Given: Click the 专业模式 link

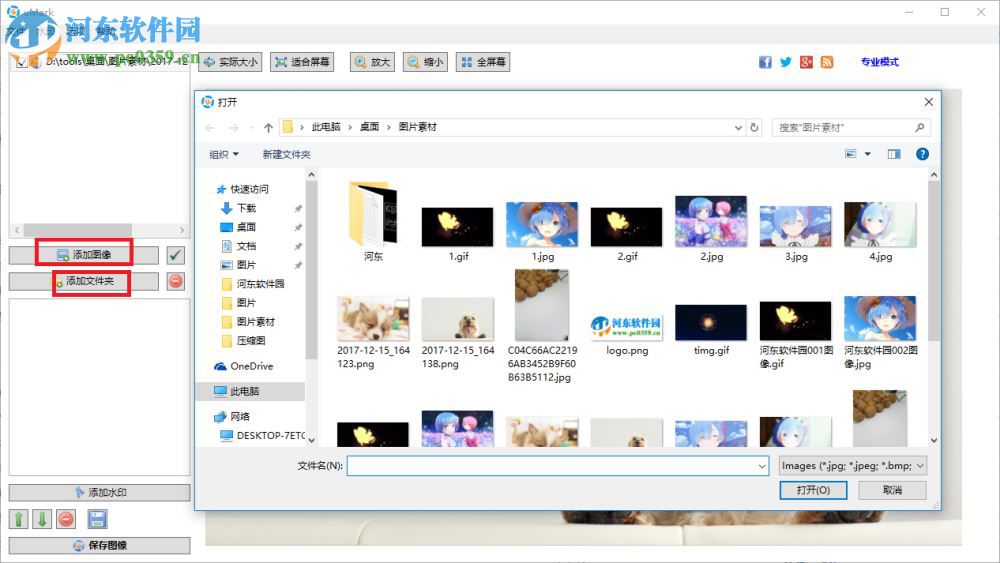Looking at the screenshot, I should coord(879,62).
